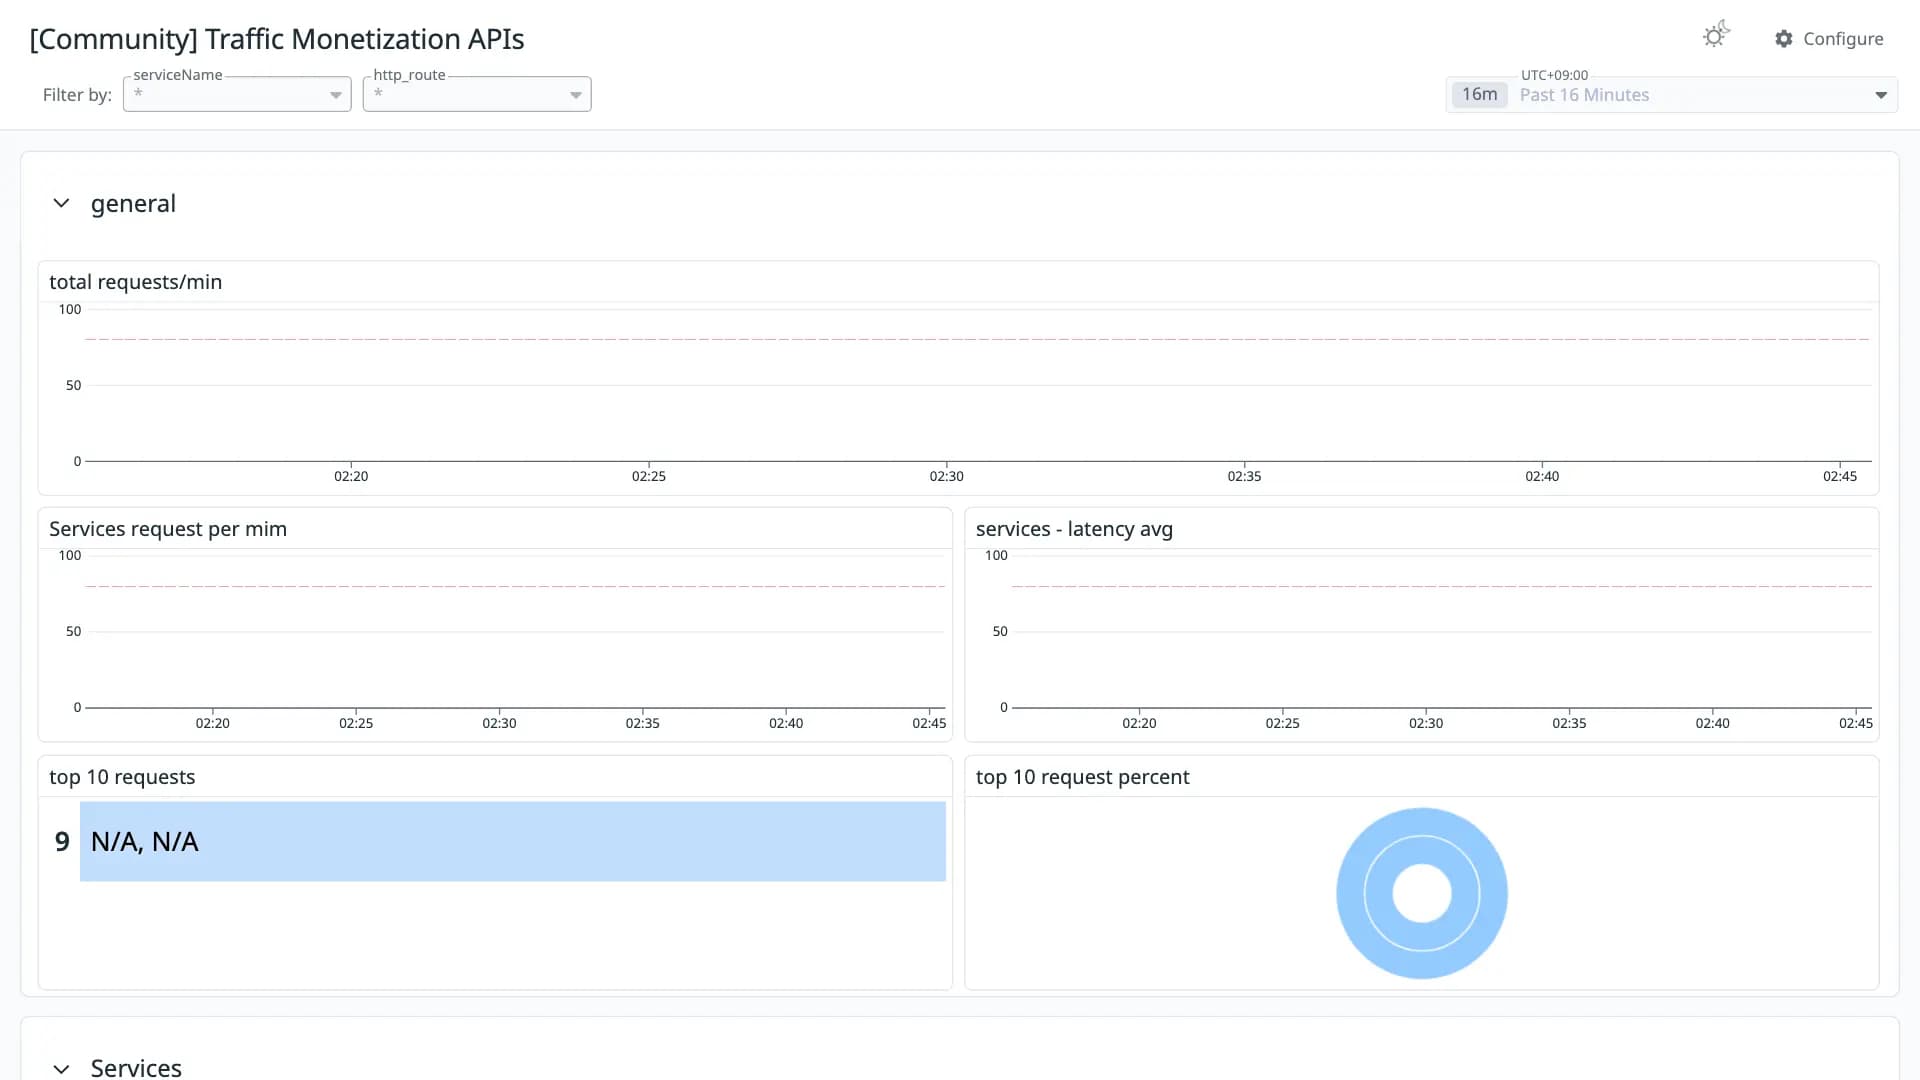1920x1080 pixels.
Task: Click the Configure gear icon
Action: tap(1784, 39)
